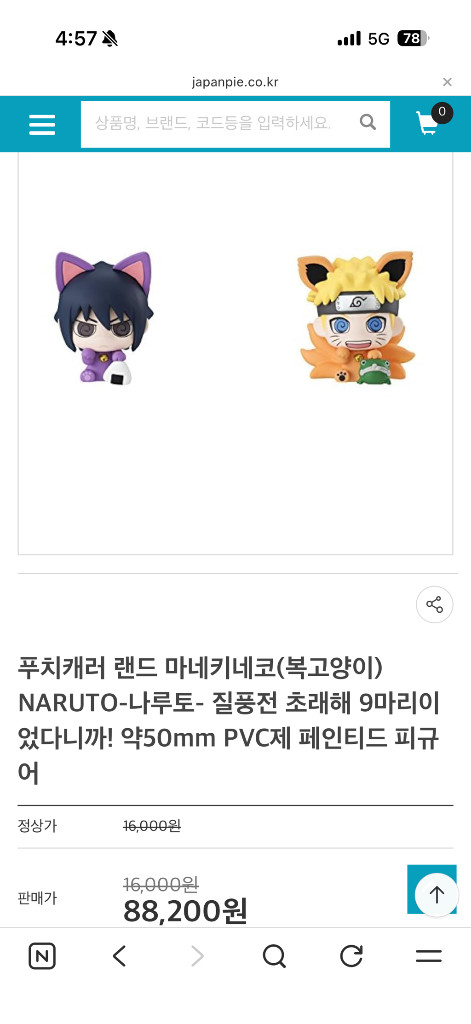
Task: Tap the Naver N home icon
Action: 42,957
